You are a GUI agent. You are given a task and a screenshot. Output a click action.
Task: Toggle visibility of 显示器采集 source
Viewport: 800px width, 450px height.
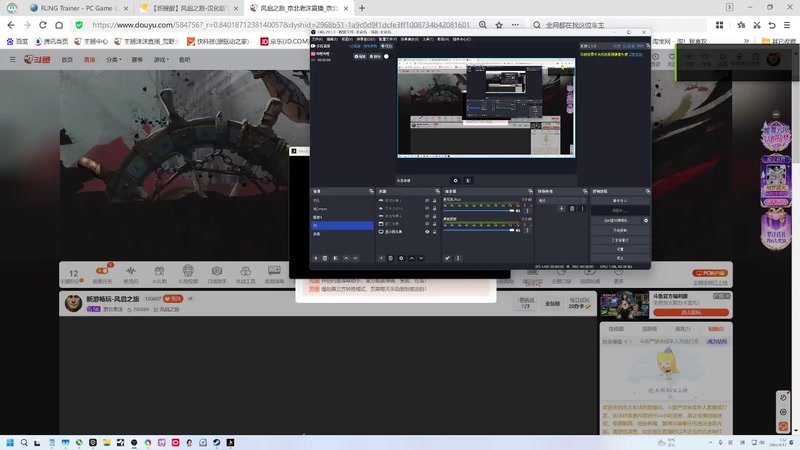point(427,232)
